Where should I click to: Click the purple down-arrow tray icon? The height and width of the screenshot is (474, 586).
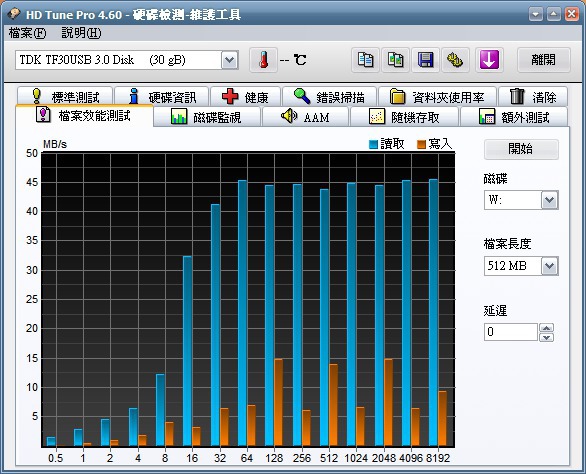click(x=489, y=60)
